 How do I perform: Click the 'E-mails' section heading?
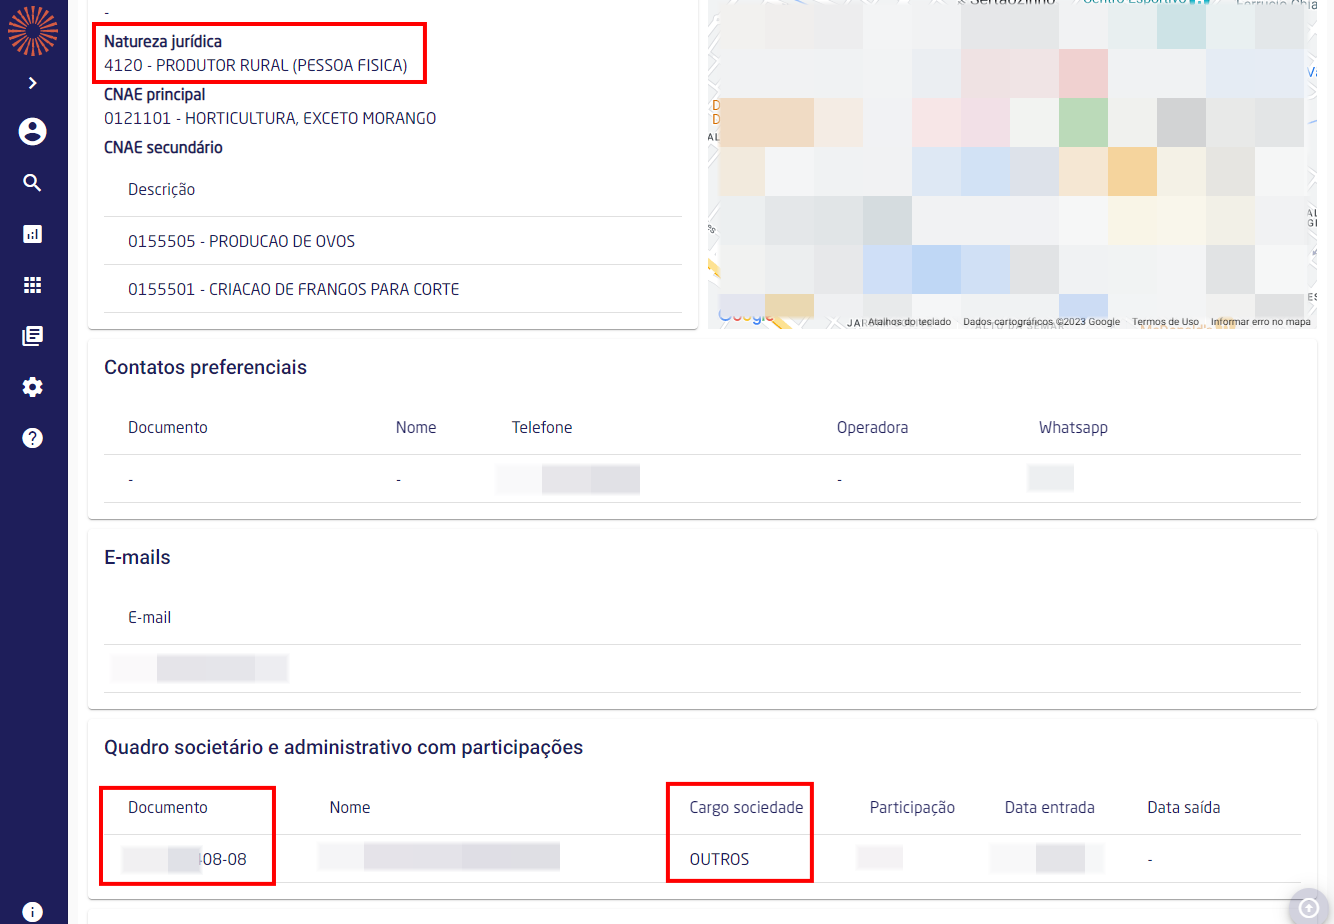pos(138,557)
